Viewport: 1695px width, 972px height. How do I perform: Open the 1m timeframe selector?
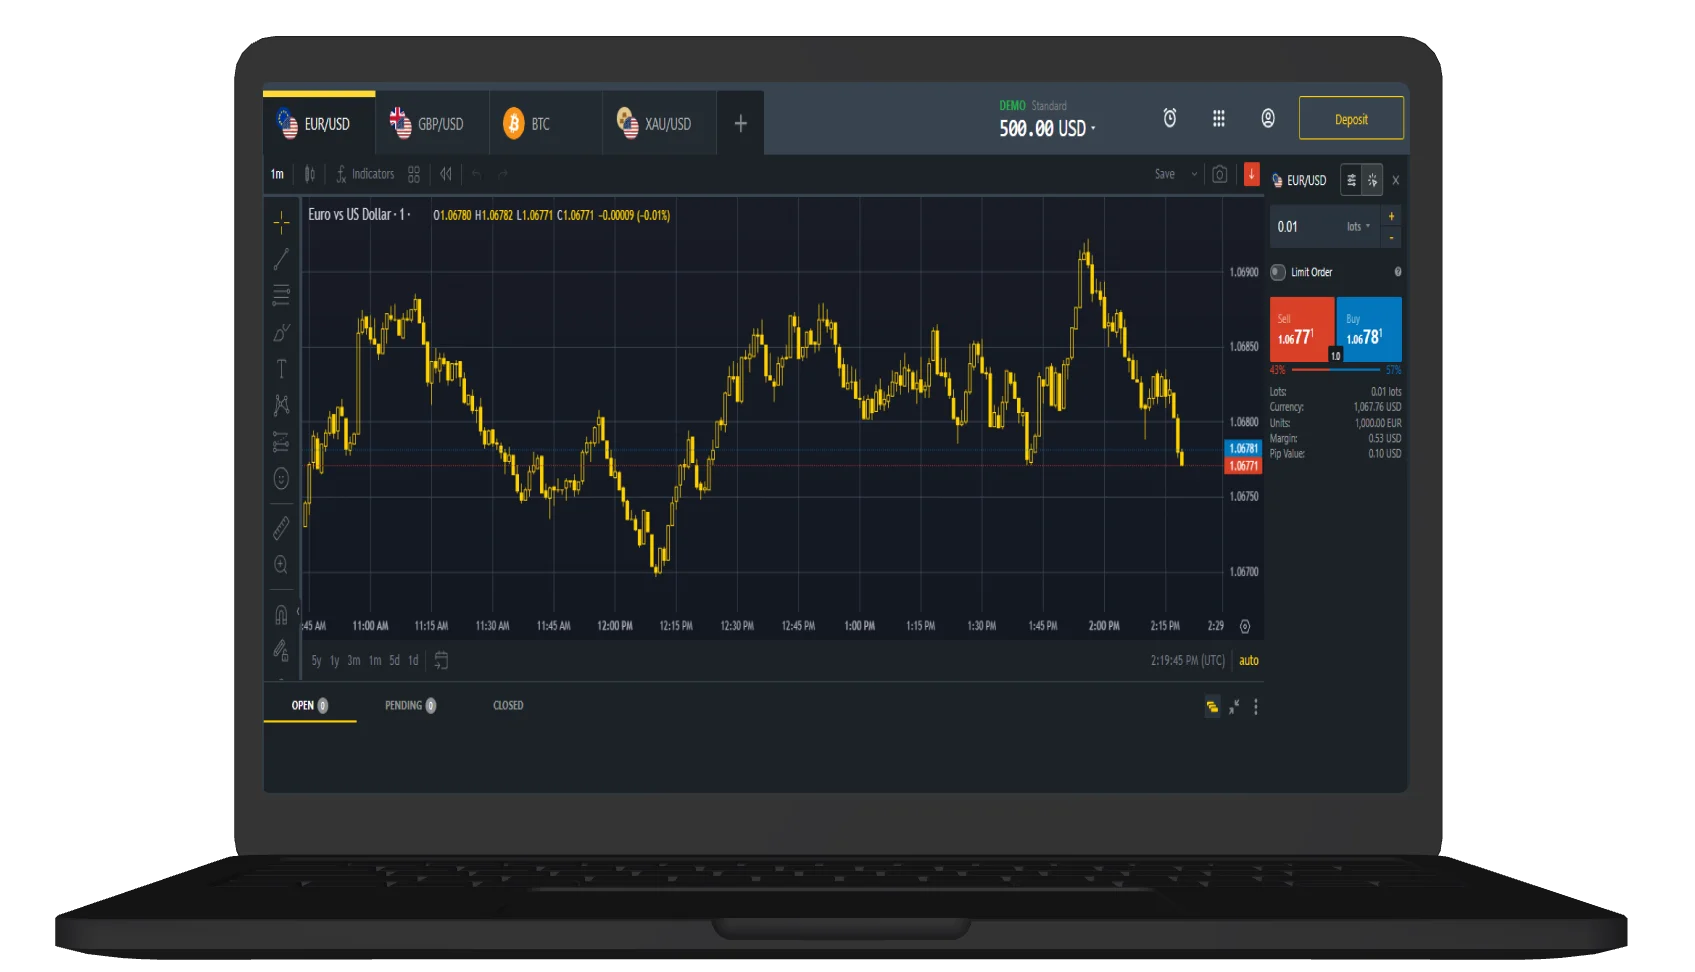277,174
